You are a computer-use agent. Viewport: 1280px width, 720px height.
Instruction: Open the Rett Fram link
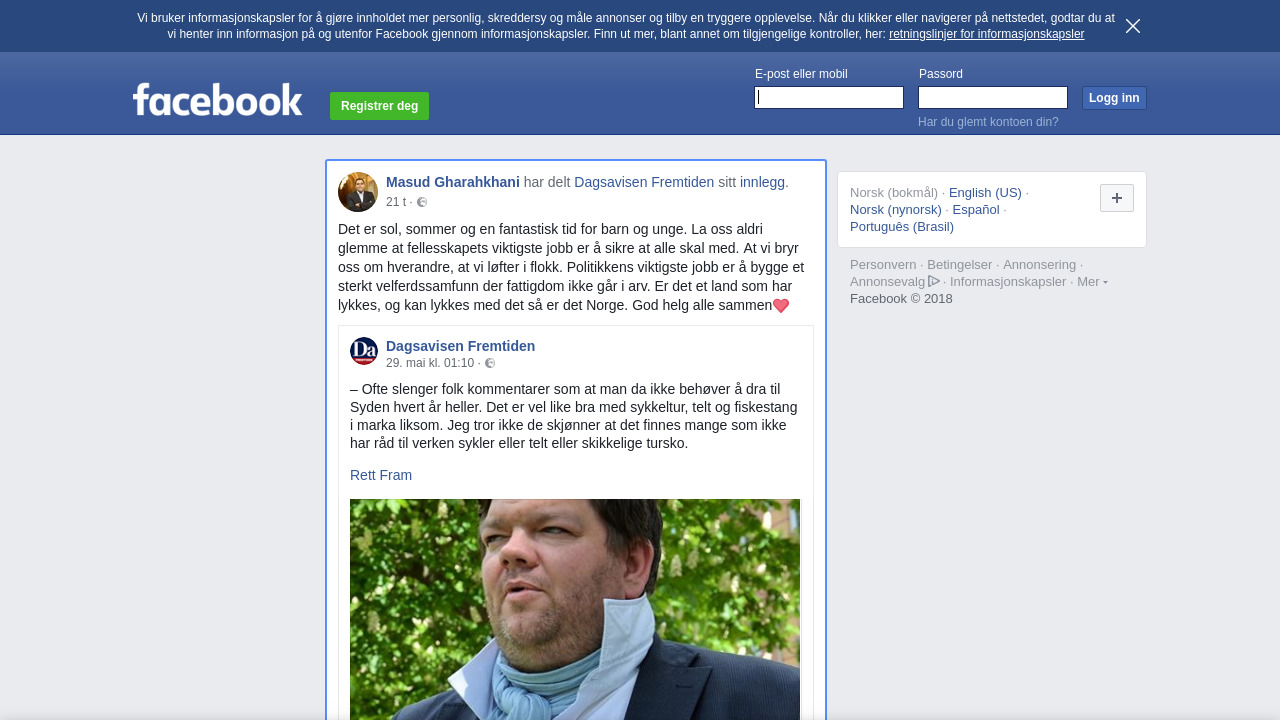381,475
